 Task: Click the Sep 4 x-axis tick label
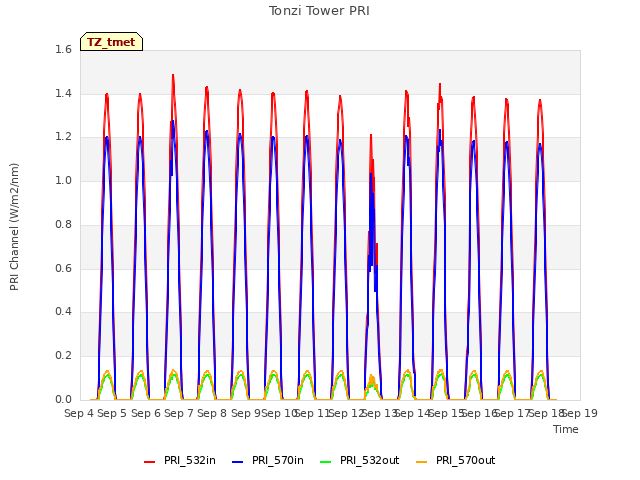click(x=79, y=413)
